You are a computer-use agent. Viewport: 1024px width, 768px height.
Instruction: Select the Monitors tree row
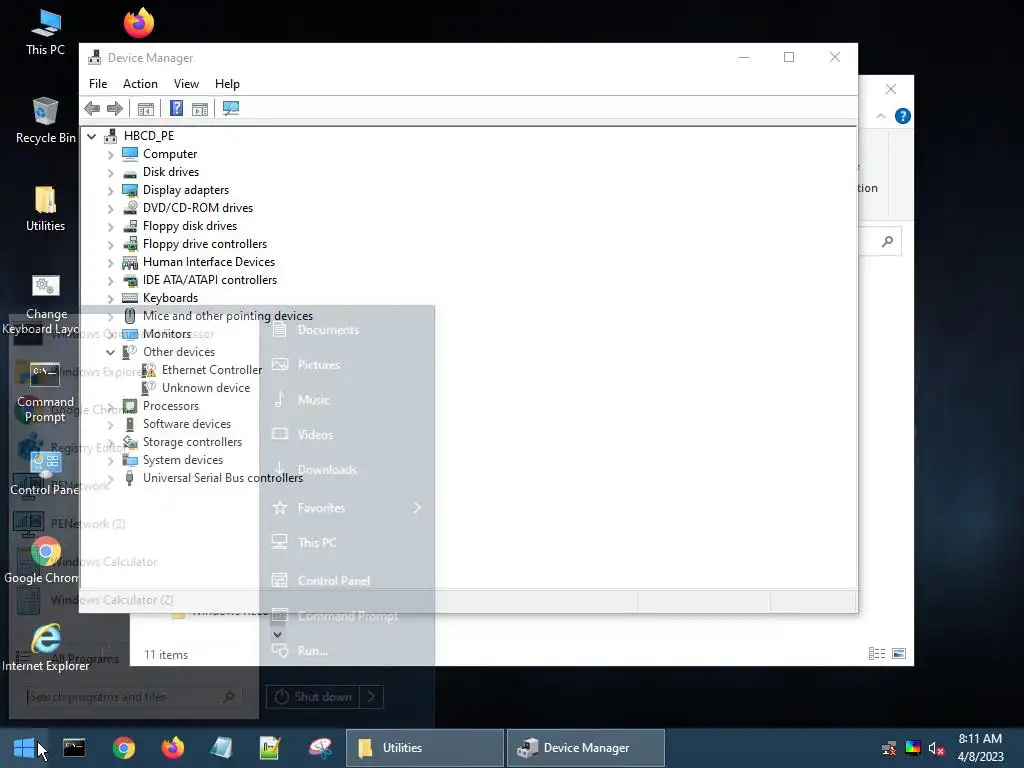pos(167,334)
